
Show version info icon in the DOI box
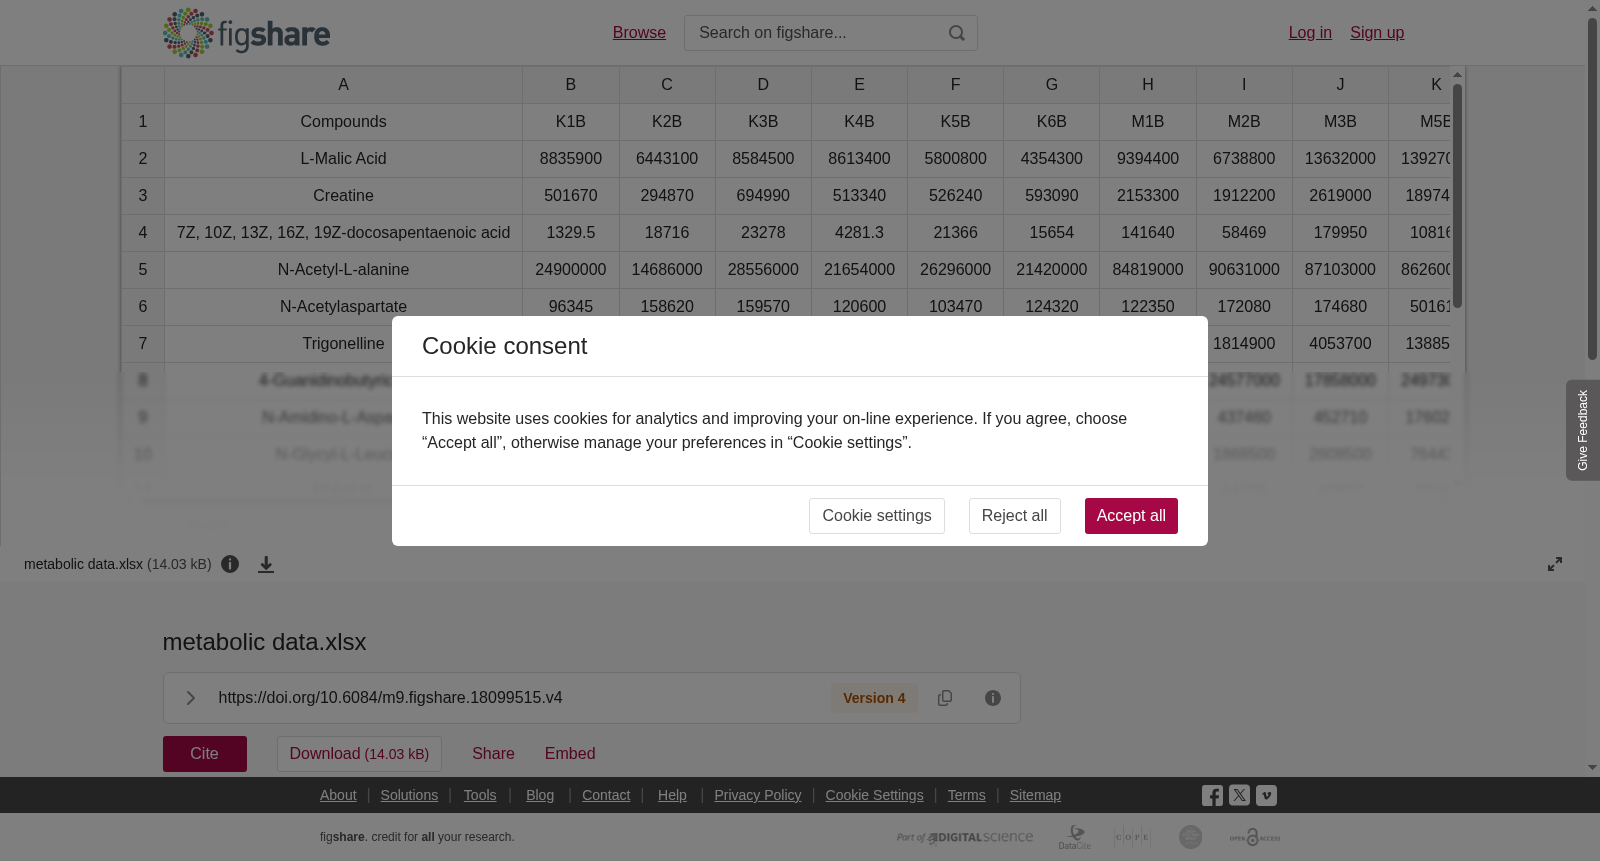pyautogui.click(x=993, y=698)
